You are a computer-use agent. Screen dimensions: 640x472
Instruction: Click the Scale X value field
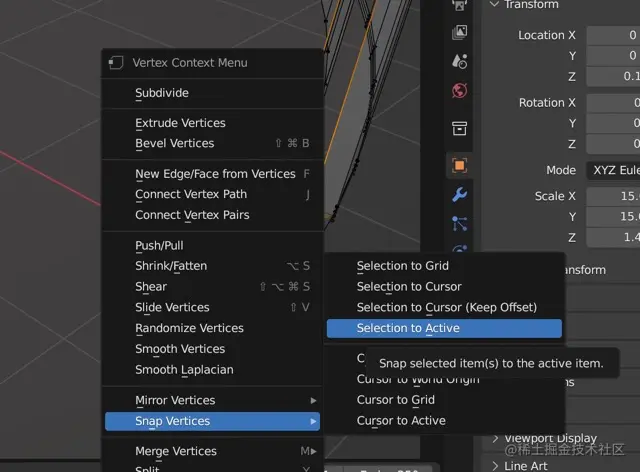click(x=612, y=196)
